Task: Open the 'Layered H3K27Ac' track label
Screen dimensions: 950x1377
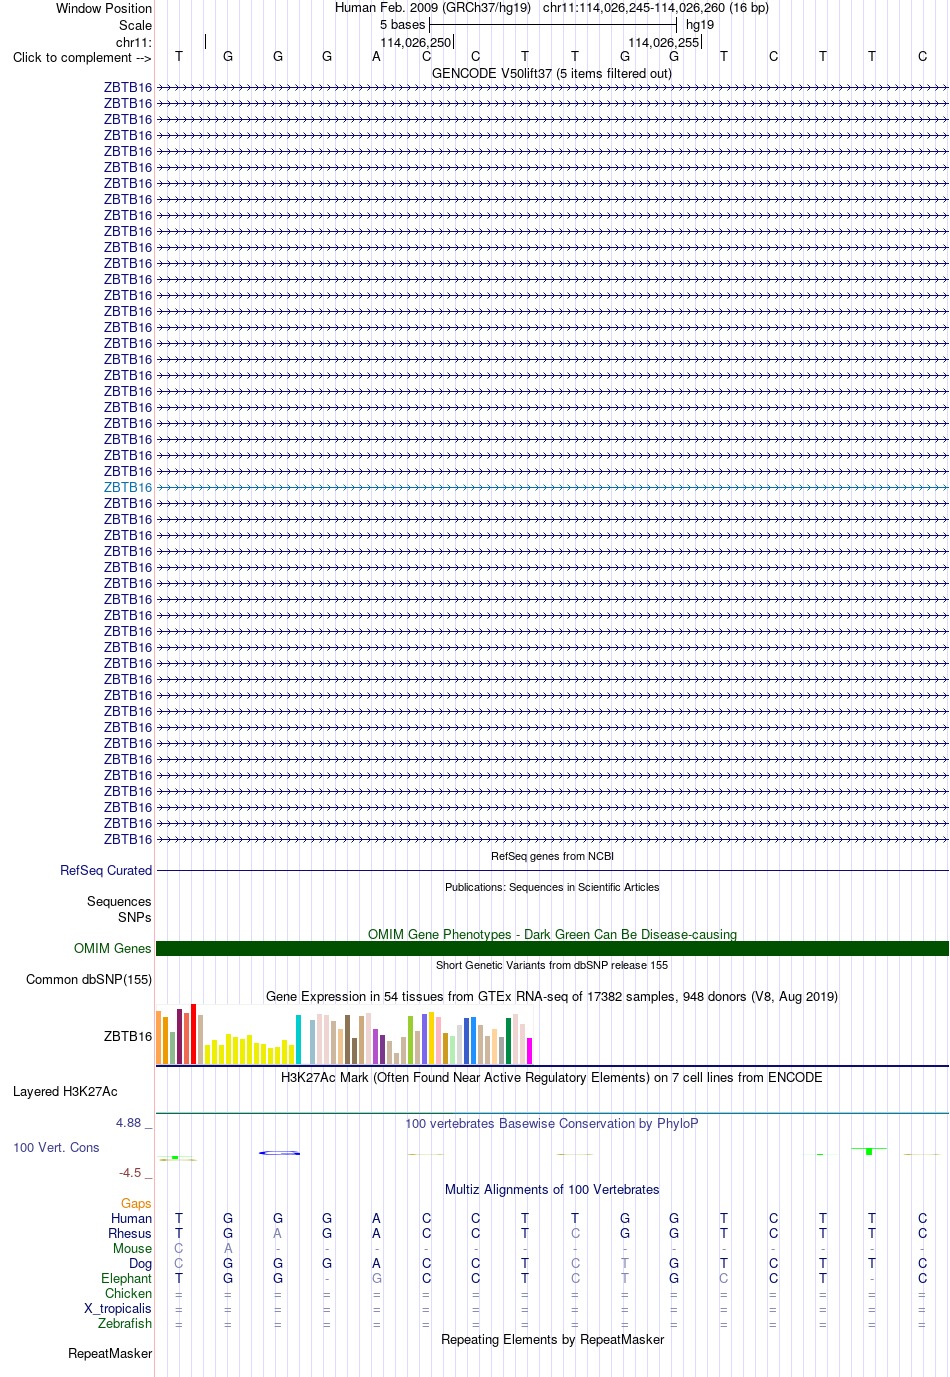Action: click(65, 1091)
